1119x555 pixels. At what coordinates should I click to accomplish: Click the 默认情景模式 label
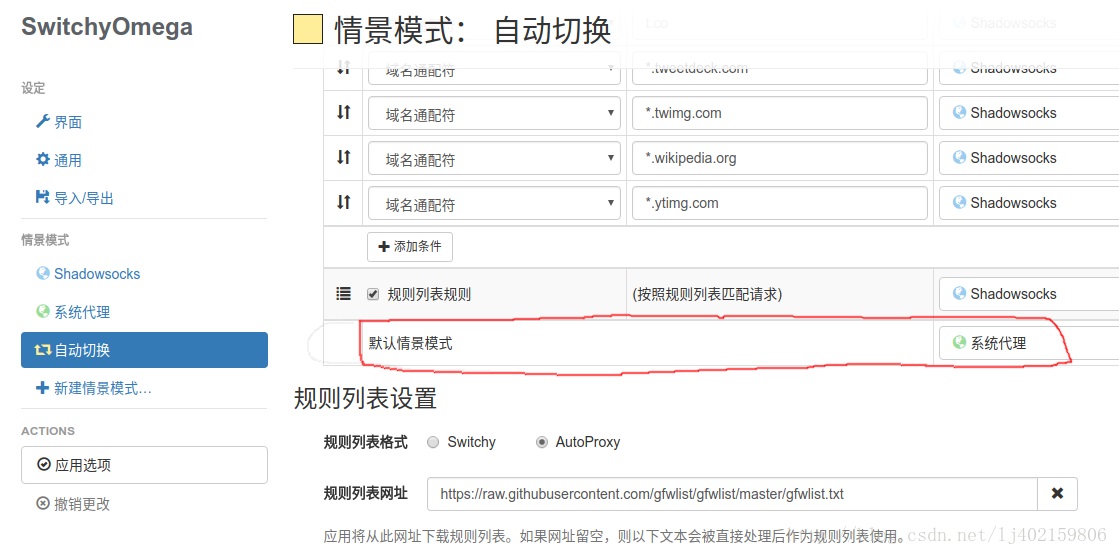coord(410,343)
